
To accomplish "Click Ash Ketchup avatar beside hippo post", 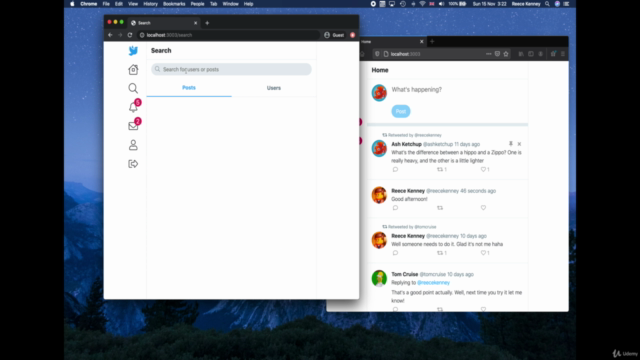I will (379, 148).
